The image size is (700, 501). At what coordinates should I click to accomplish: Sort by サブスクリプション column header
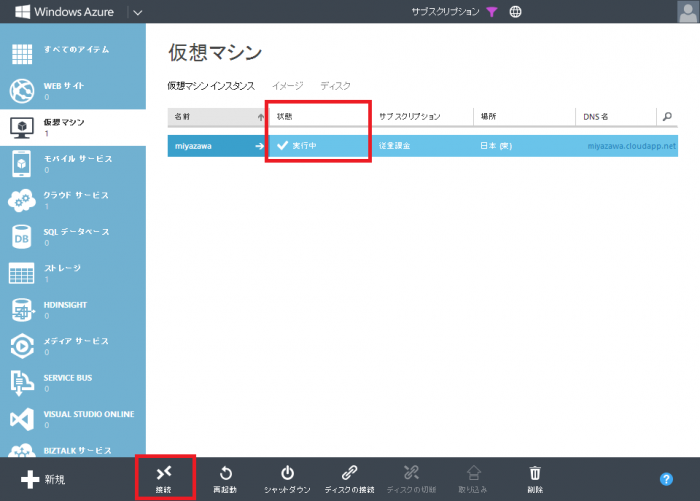click(x=422, y=117)
